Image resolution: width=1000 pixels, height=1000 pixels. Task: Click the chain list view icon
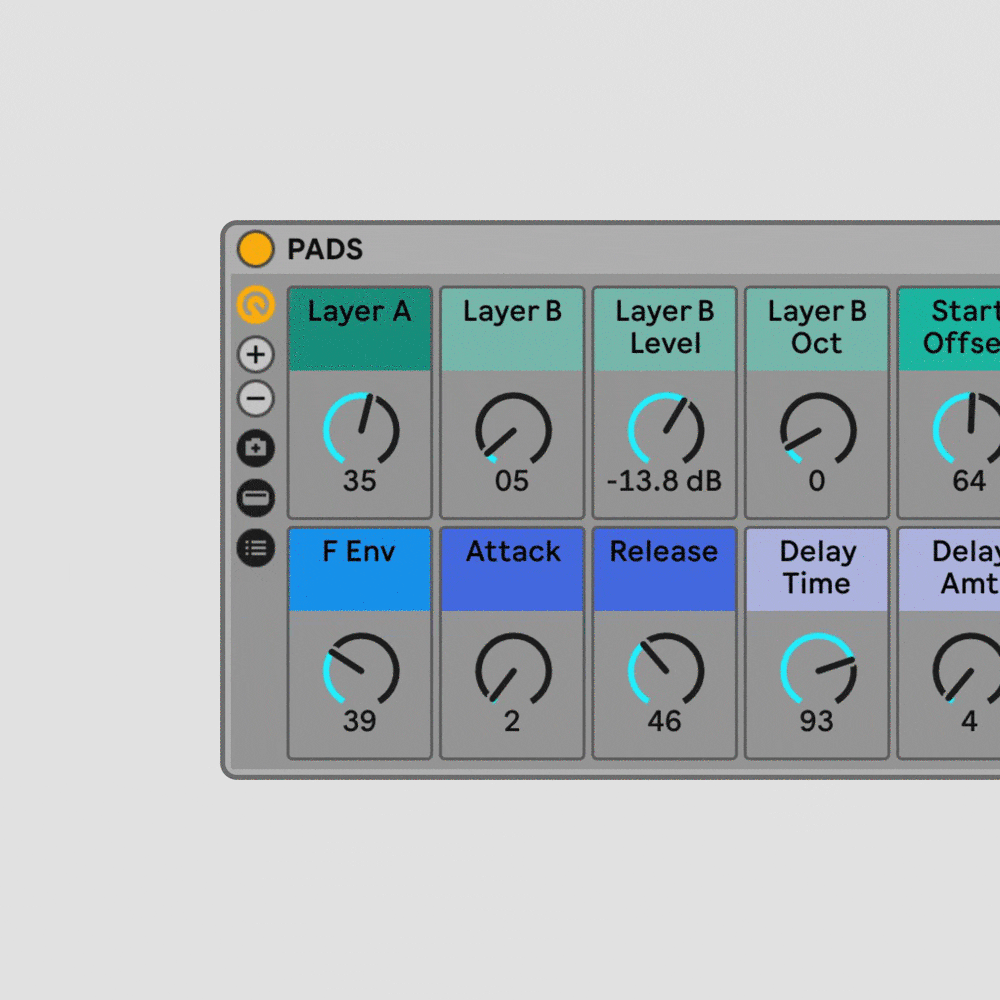(x=256, y=548)
